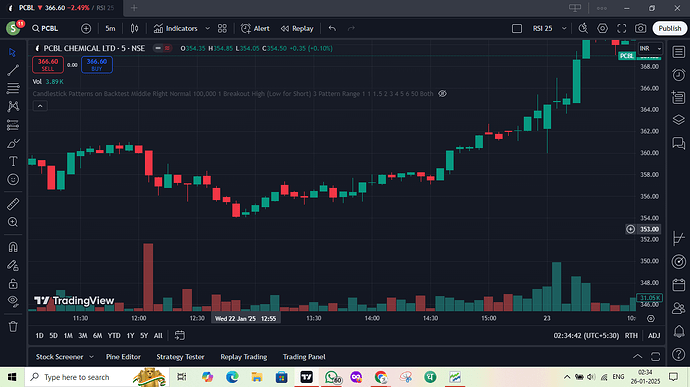
Task: Take a snapshot with the camera icon
Action: 640,29
